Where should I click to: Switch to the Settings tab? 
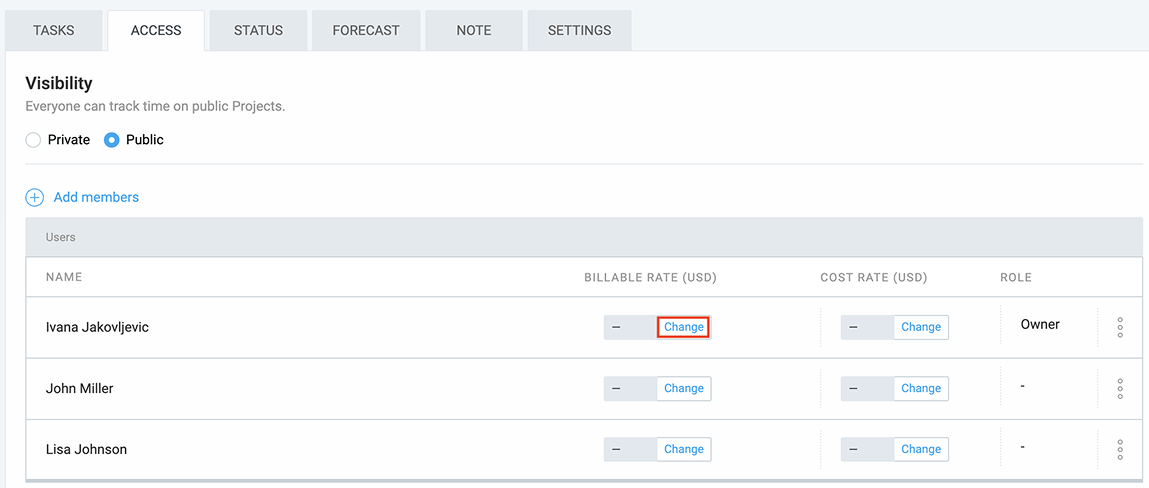tap(579, 30)
